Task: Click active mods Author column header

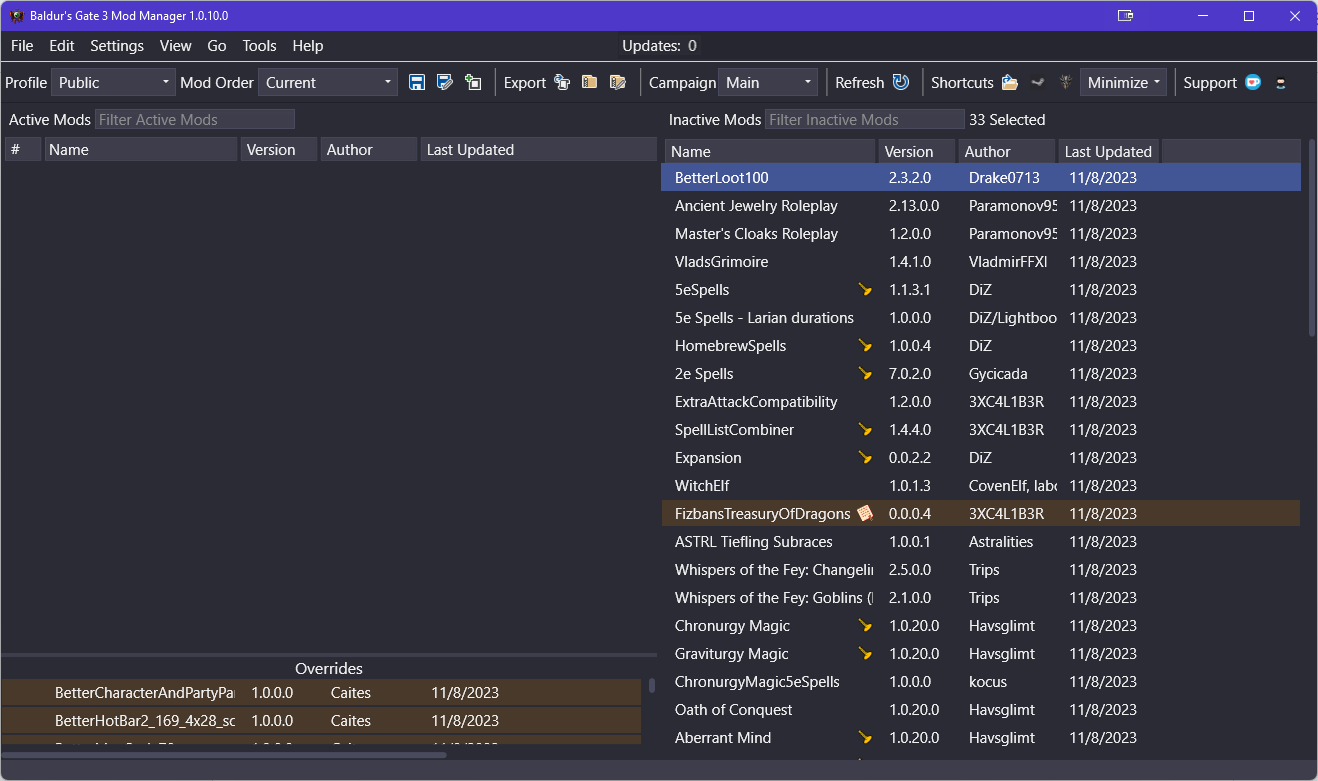Action: click(369, 150)
